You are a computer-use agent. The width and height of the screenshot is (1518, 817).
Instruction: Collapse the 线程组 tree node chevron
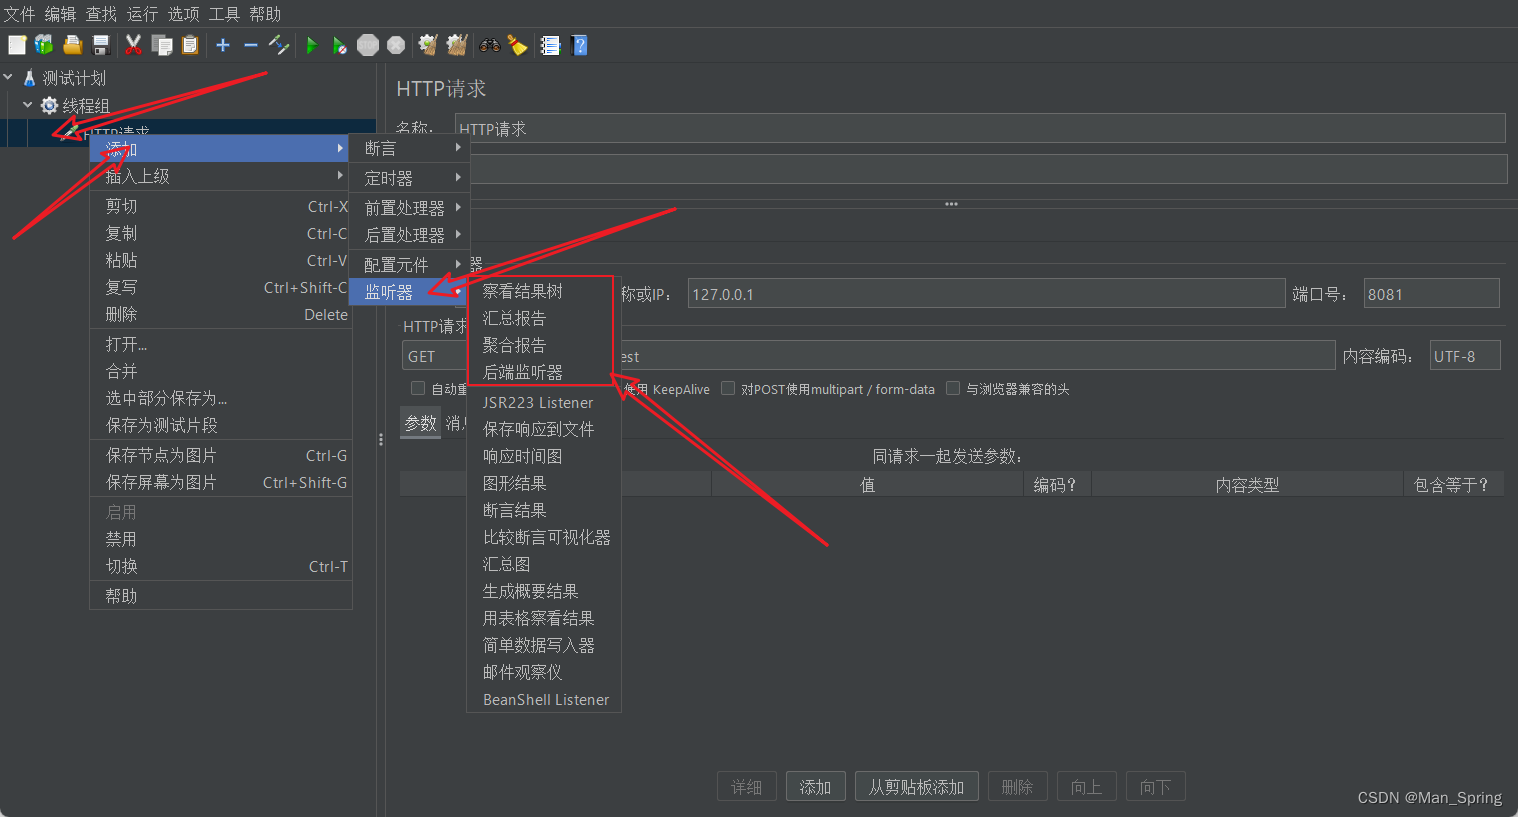pyautogui.click(x=27, y=105)
